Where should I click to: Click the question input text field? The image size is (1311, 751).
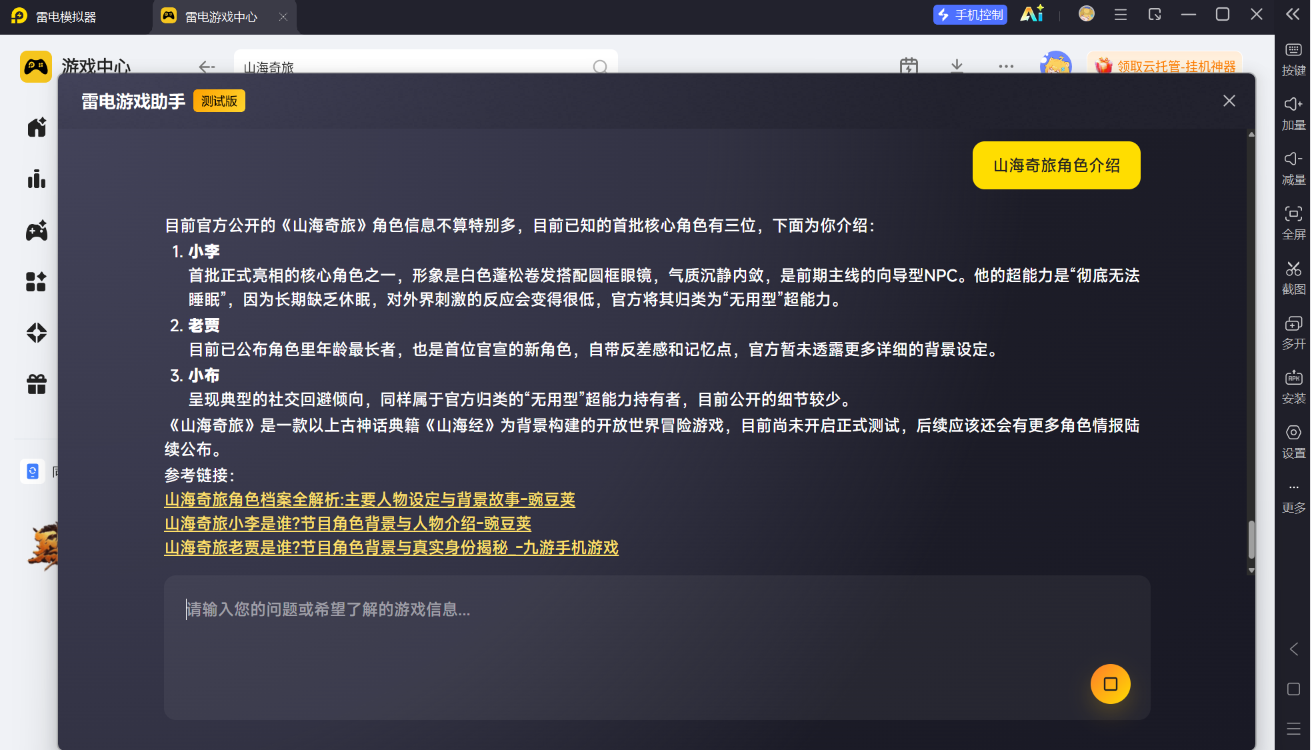(x=657, y=647)
